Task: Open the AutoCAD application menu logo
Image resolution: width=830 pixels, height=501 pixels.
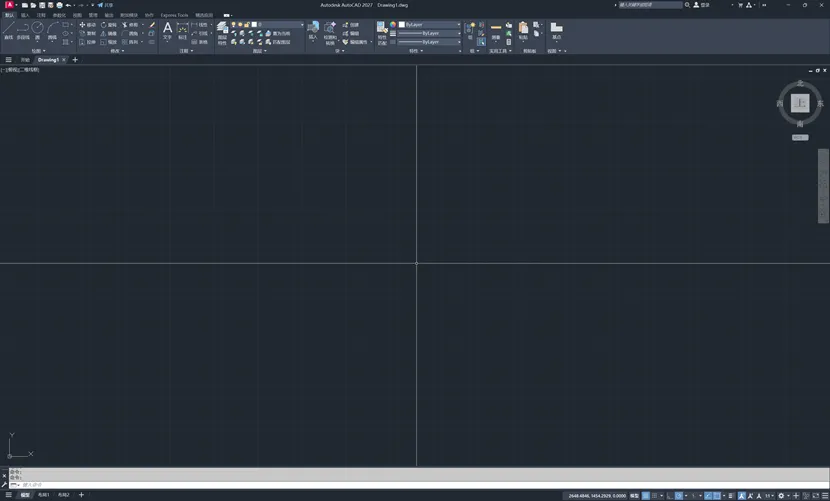Action: (9, 5)
